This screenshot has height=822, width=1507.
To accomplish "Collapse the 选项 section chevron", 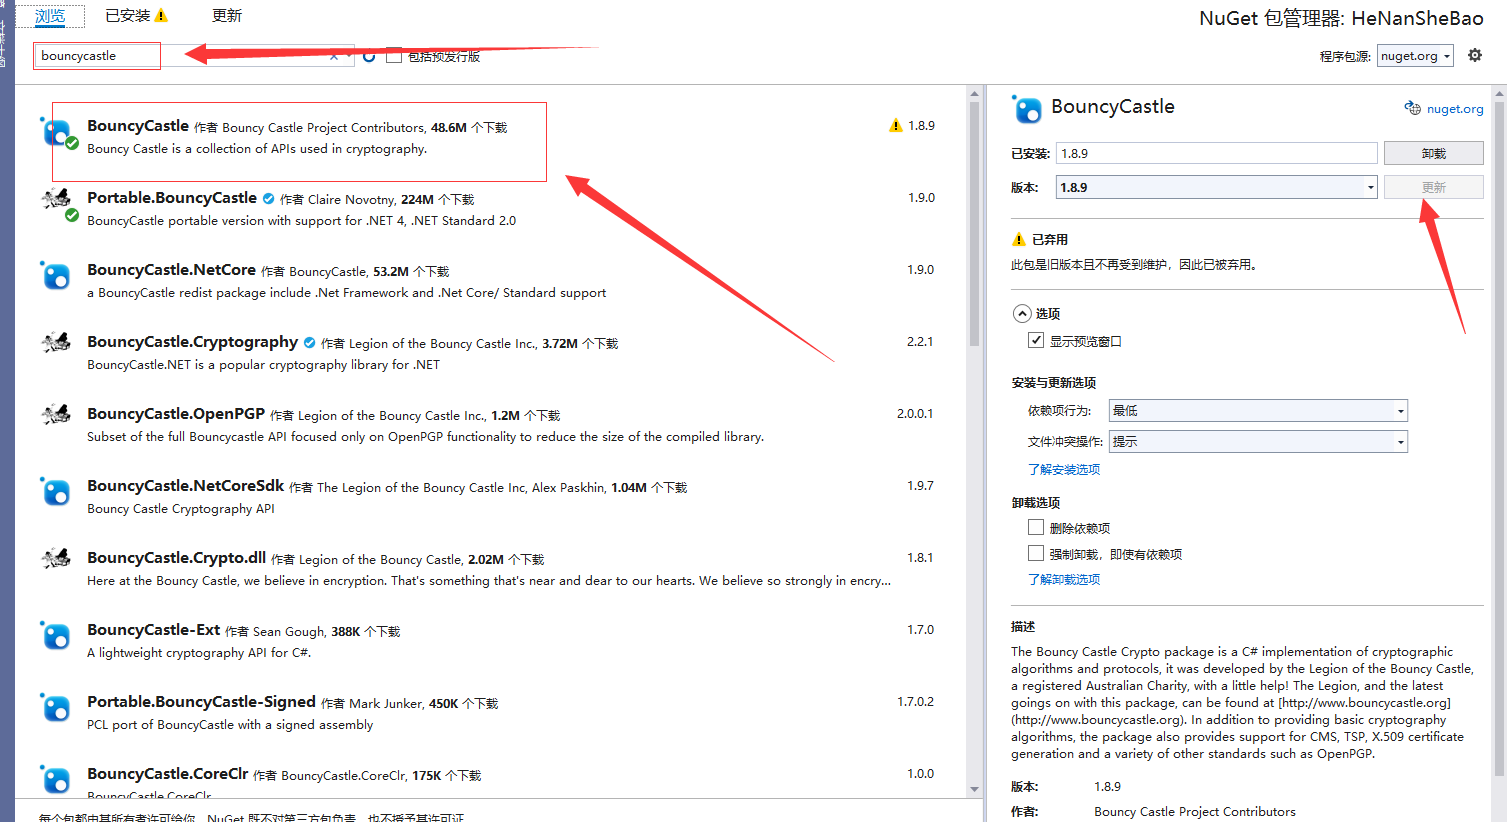I will 1022,313.
